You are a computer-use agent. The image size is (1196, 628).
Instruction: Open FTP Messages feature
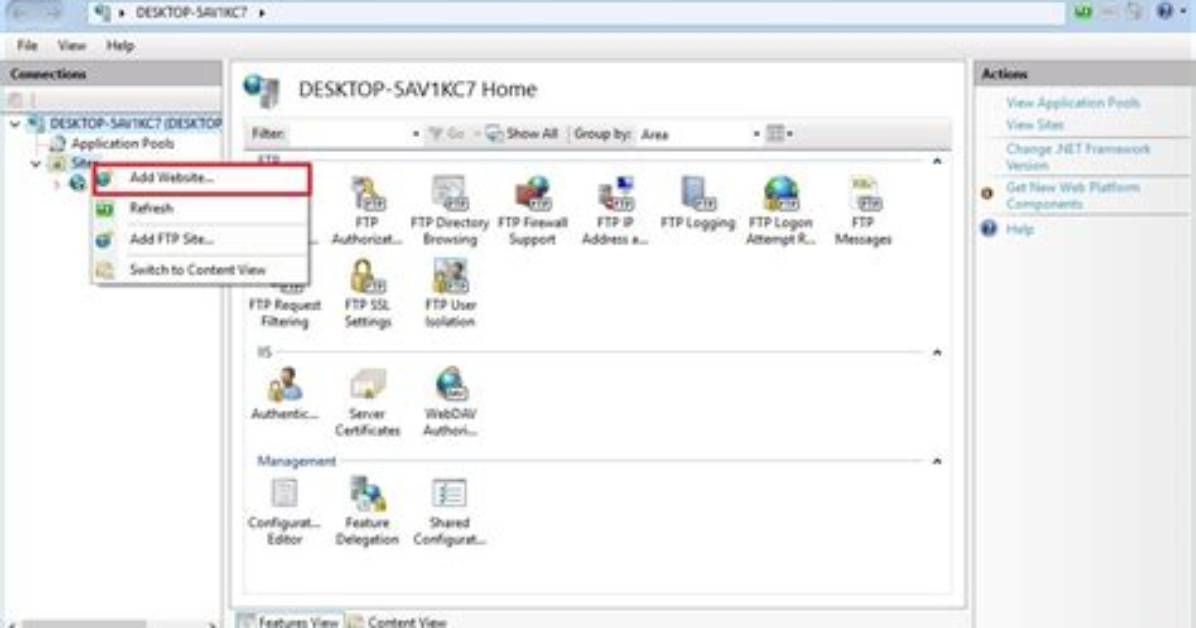(x=863, y=209)
